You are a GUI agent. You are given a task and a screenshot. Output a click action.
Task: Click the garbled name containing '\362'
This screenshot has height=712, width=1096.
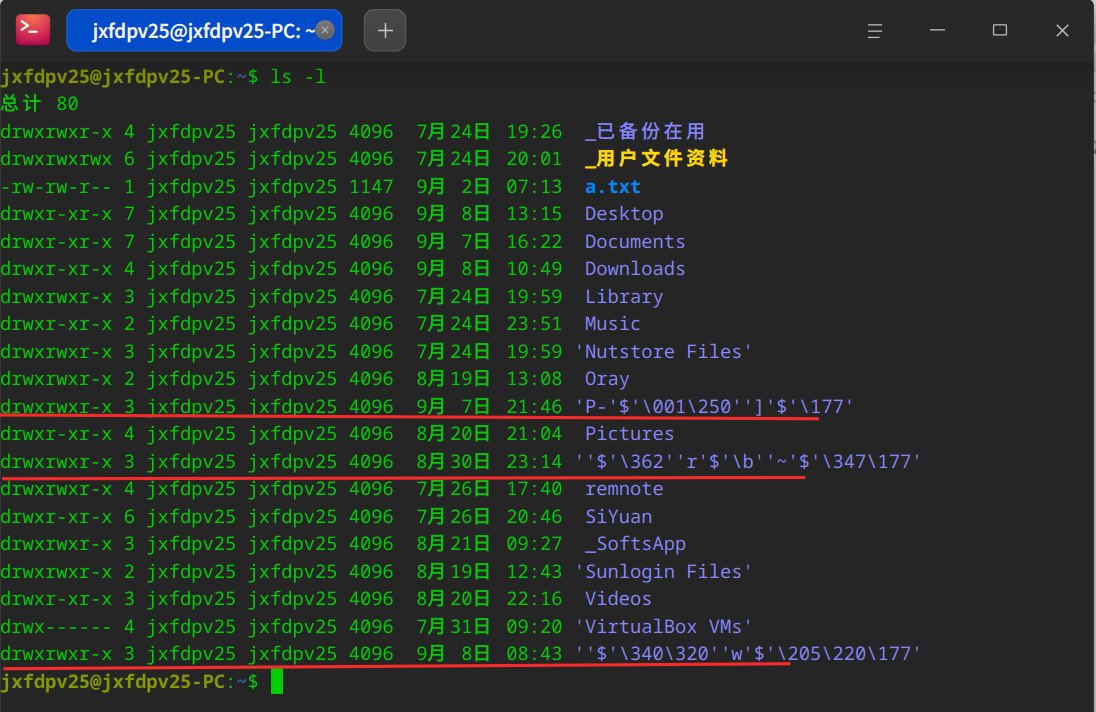747,462
